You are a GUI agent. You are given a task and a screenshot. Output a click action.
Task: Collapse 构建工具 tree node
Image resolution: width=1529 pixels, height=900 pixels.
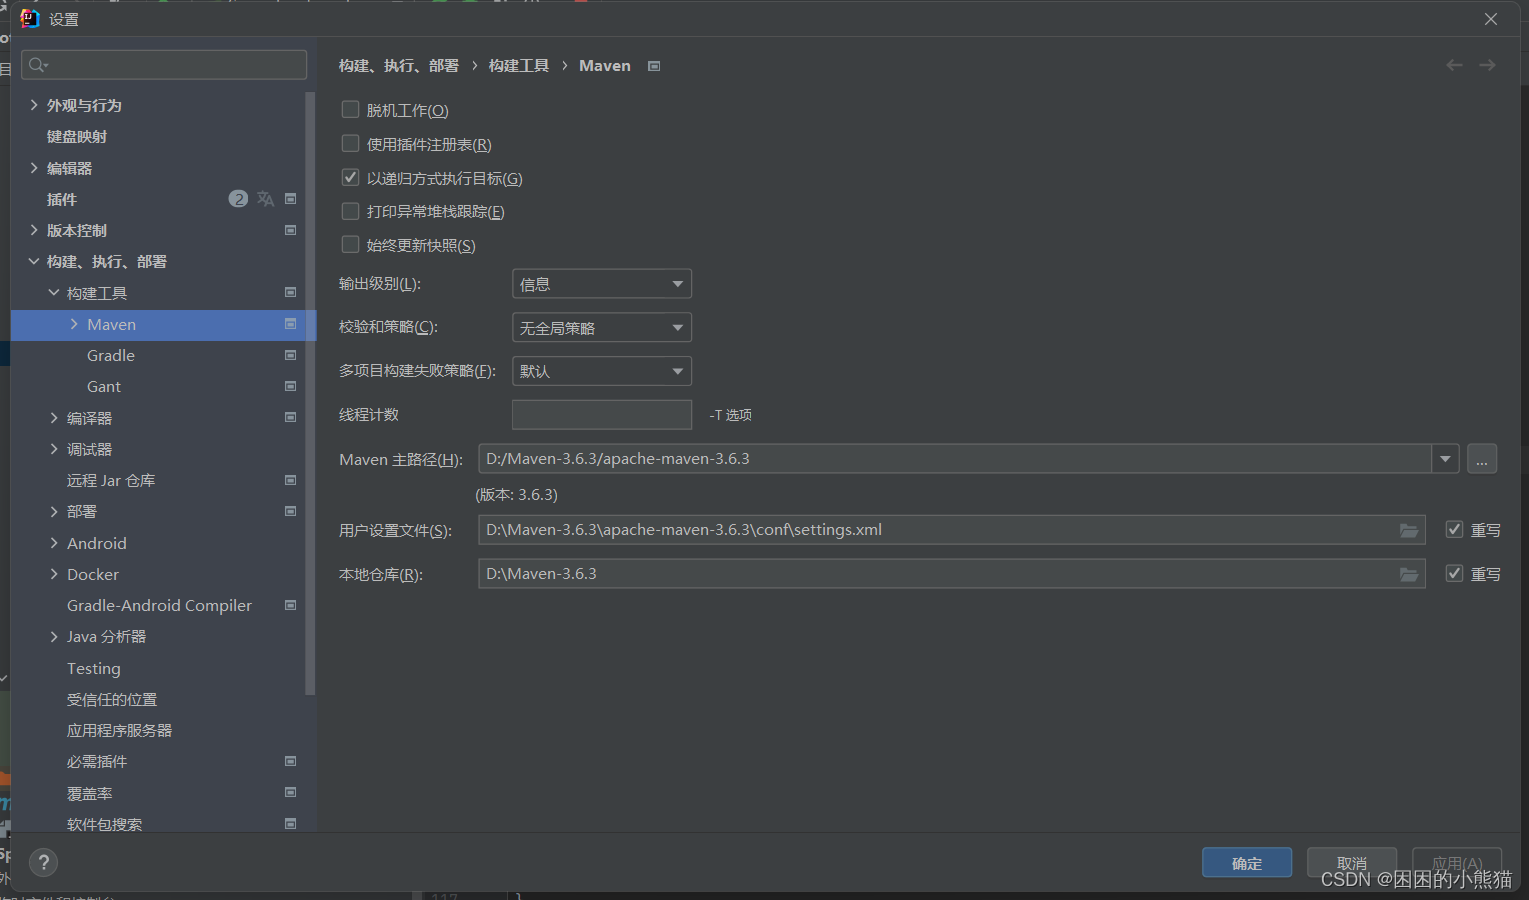coord(54,293)
